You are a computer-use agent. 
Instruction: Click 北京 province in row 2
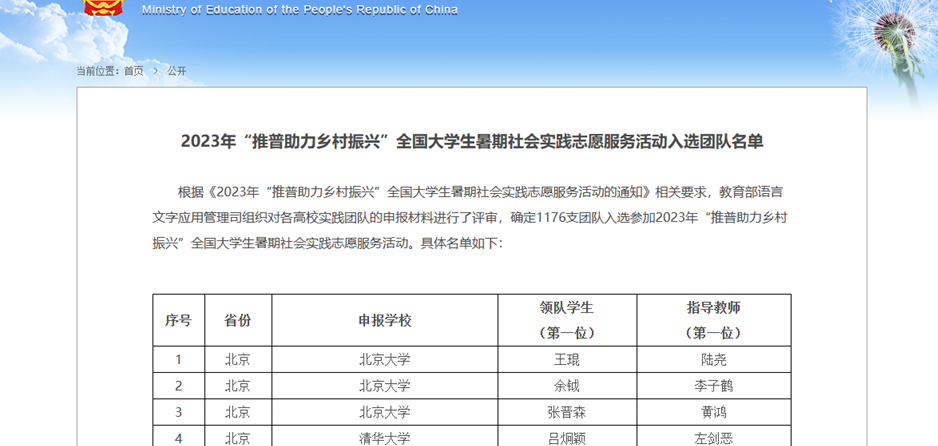pyautogui.click(x=238, y=386)
